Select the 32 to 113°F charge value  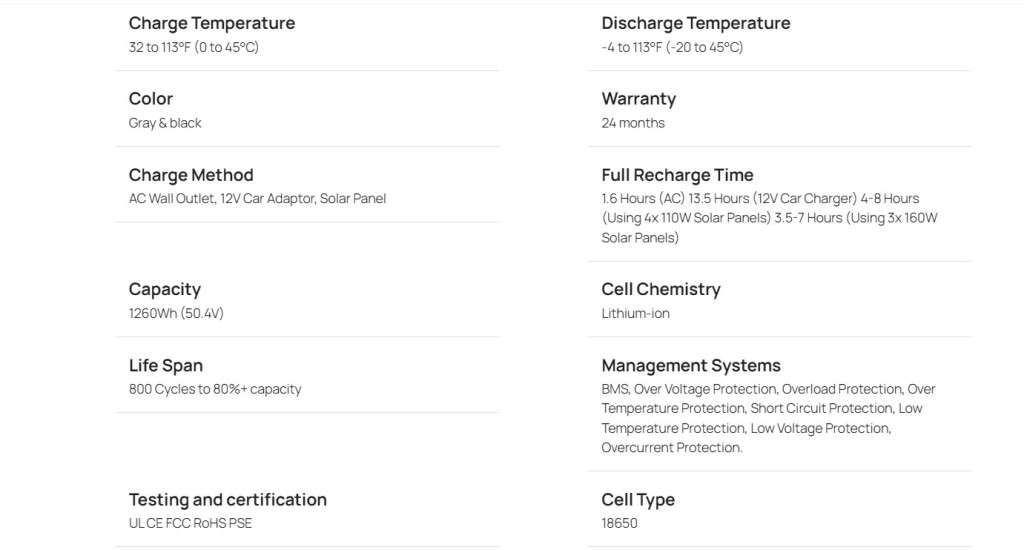click(x=194, y=47)
